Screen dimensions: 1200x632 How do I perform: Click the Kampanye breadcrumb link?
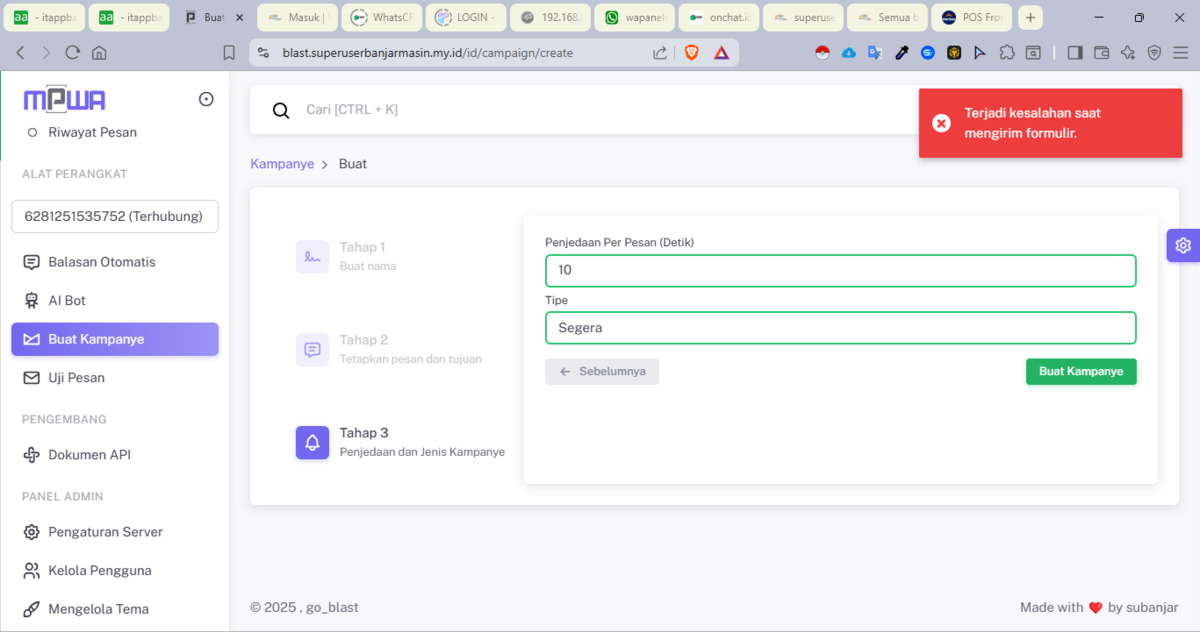click(x=282, y=164)
